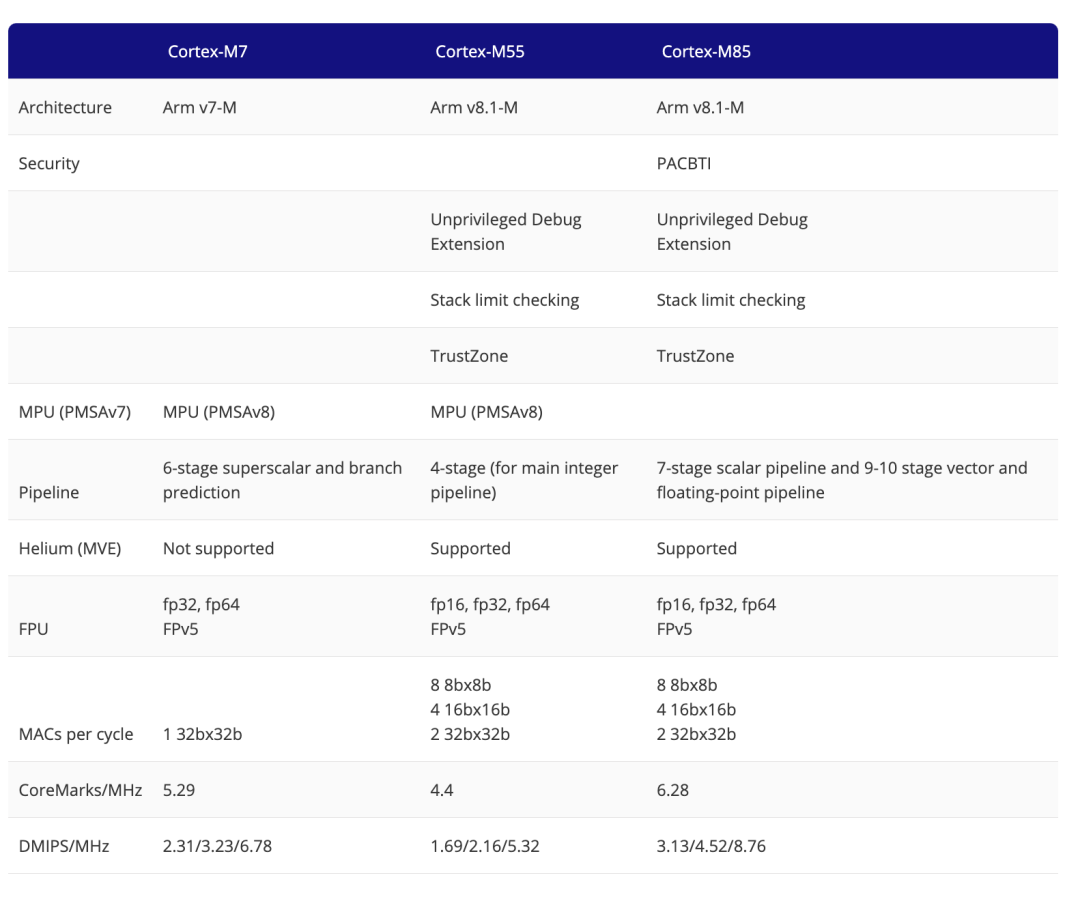Click DMIPS/MHz value 2.31/3.23/6.78
Viewport: 1080px width, 897px height.
pos(217,846)
